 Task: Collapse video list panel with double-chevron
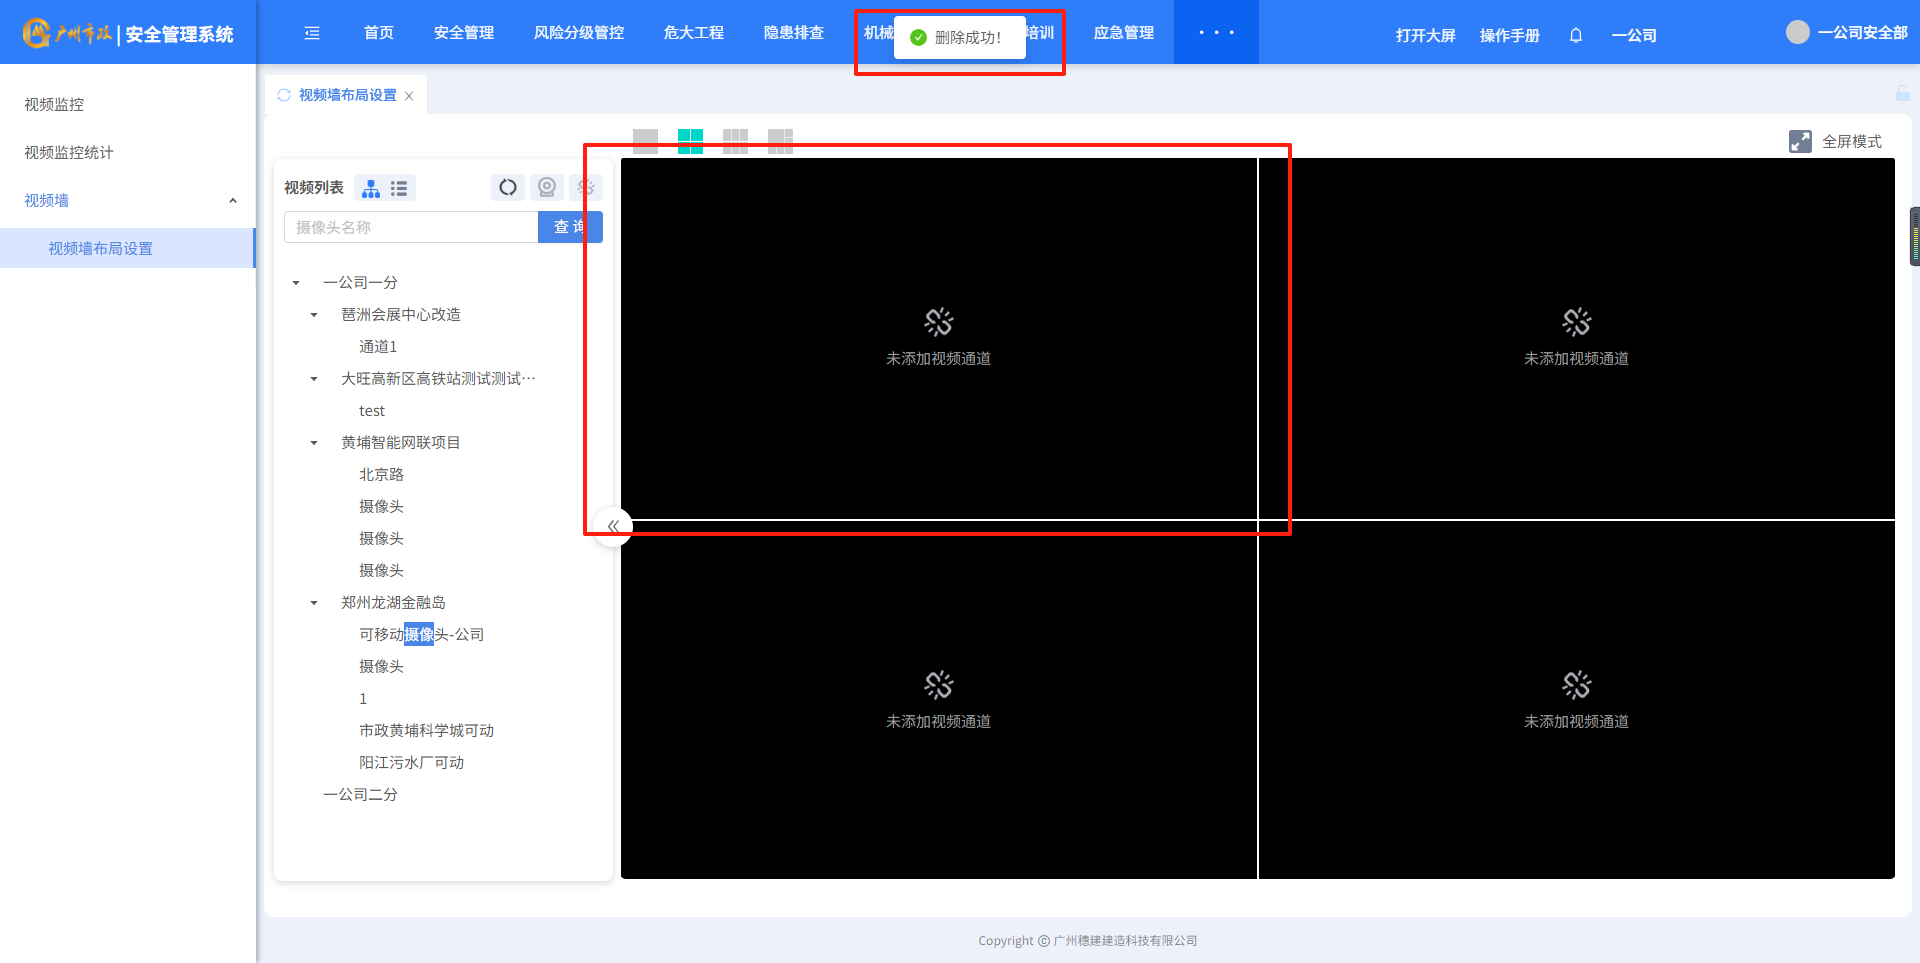tap(613, 526)
